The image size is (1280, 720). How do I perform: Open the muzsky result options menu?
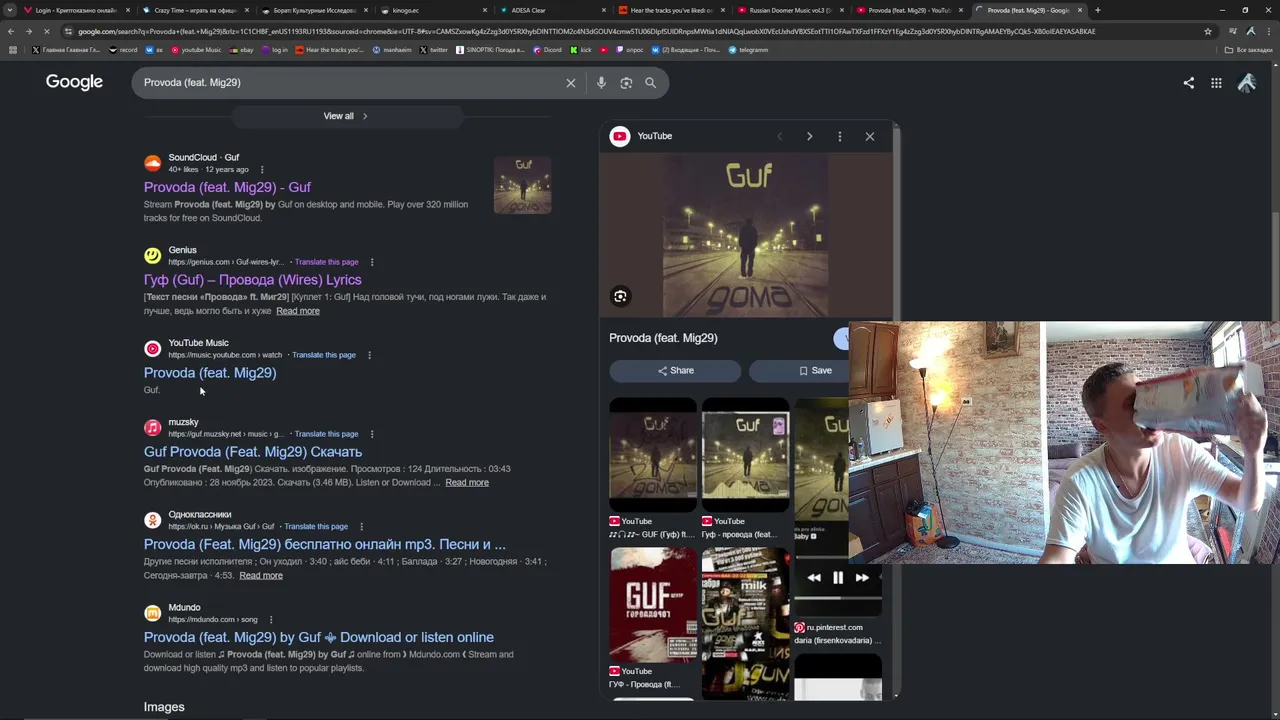pos(372,434)
